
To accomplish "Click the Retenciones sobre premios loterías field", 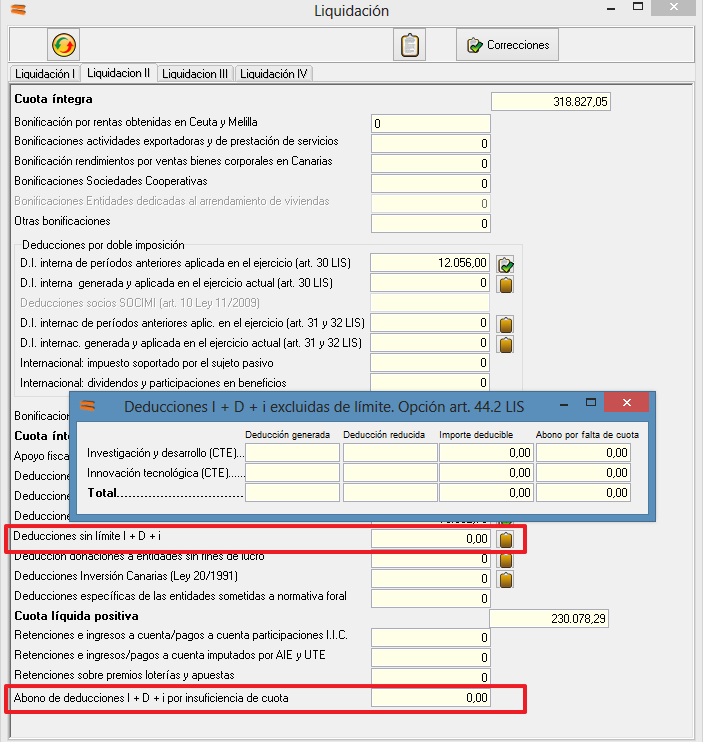I will click(431, 677).
